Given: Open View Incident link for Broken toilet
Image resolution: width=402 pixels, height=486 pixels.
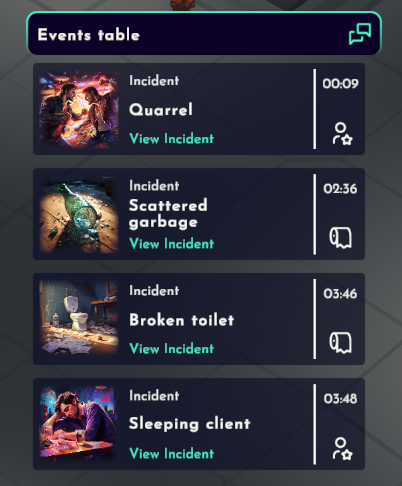Looking at the screenshot, I should pyautogui.click(x=171, y=349).
